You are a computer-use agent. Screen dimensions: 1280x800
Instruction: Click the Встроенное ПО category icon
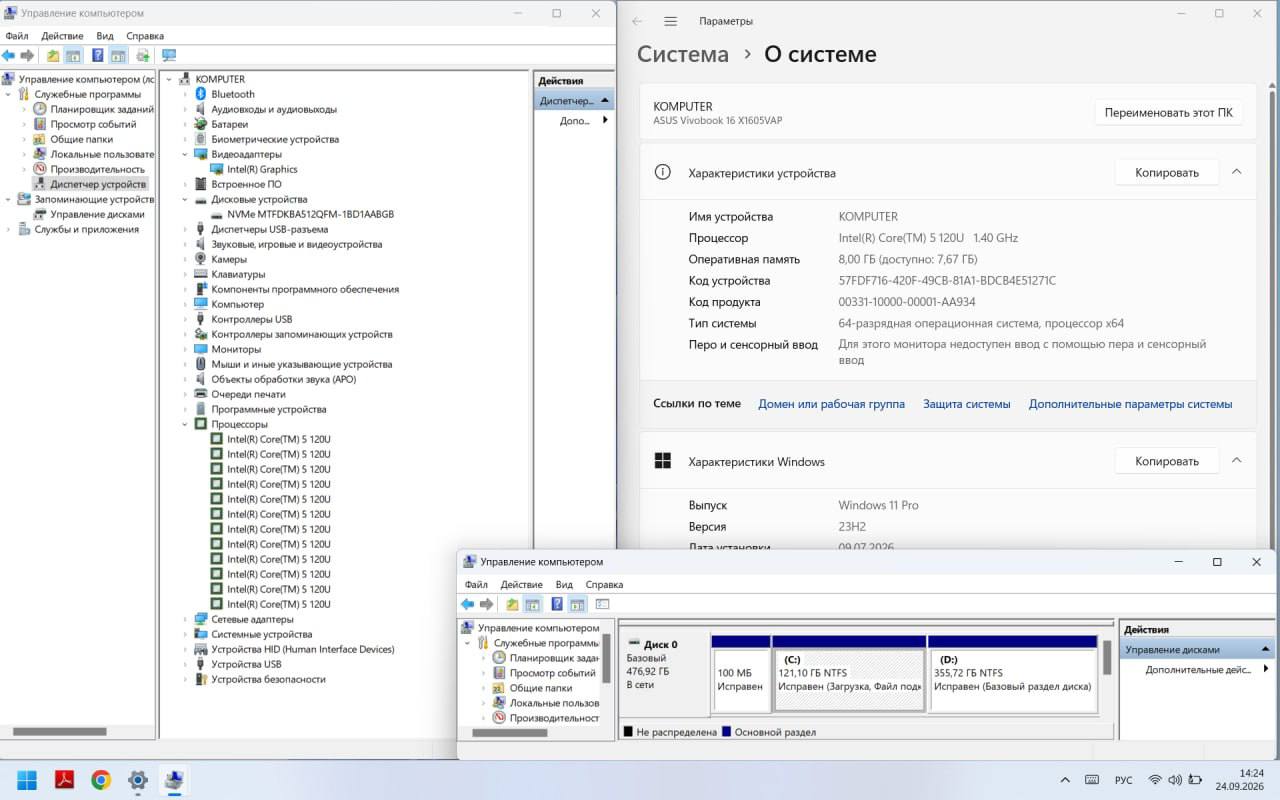(x=201, y=184)
